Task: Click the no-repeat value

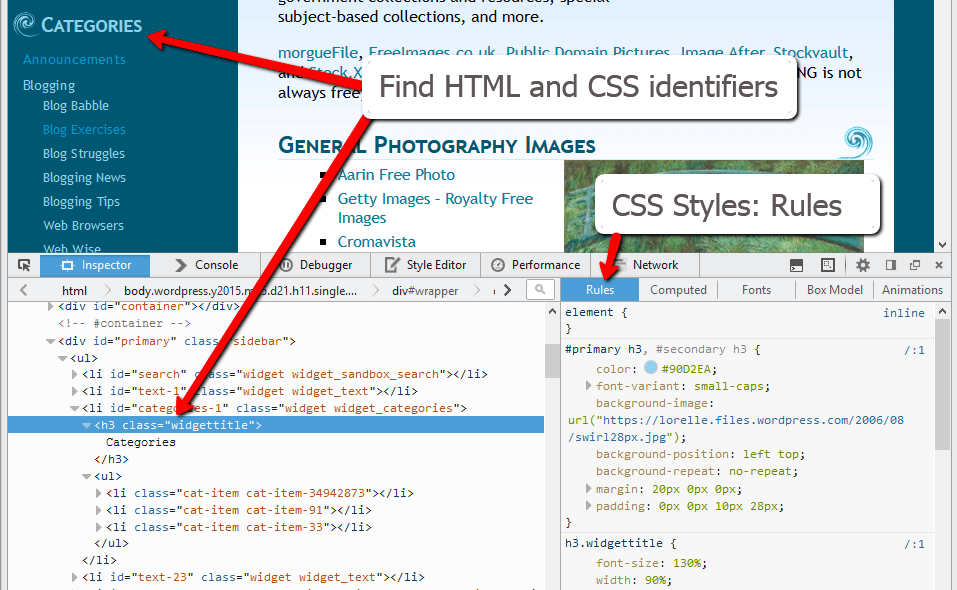Action: [760, 471]
